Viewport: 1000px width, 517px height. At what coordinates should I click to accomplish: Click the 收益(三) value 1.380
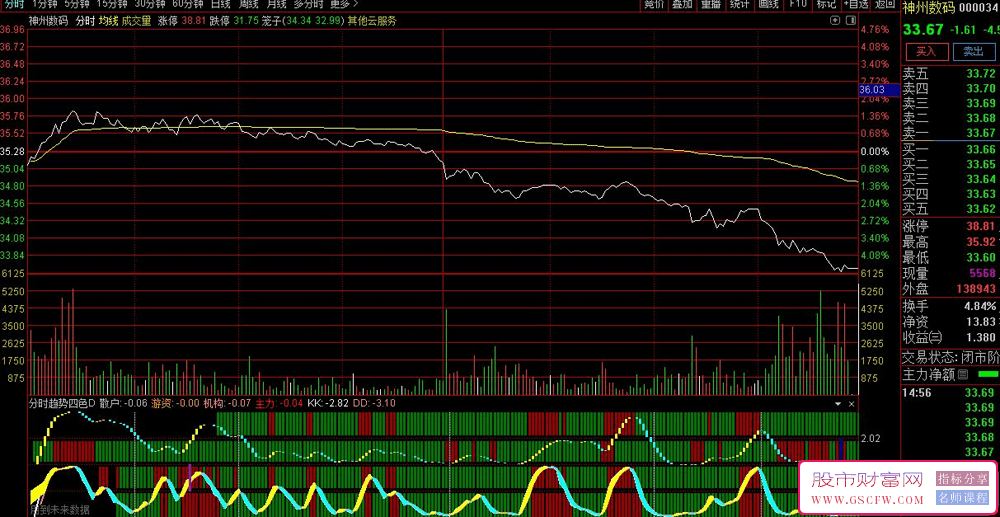point(980,337)
